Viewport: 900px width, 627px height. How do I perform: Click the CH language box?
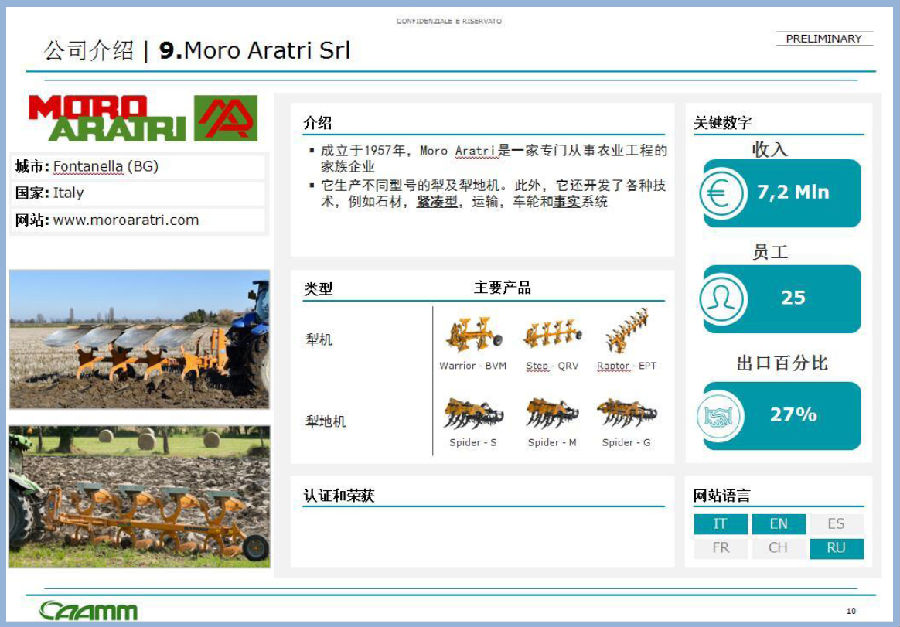click(779, 548)
